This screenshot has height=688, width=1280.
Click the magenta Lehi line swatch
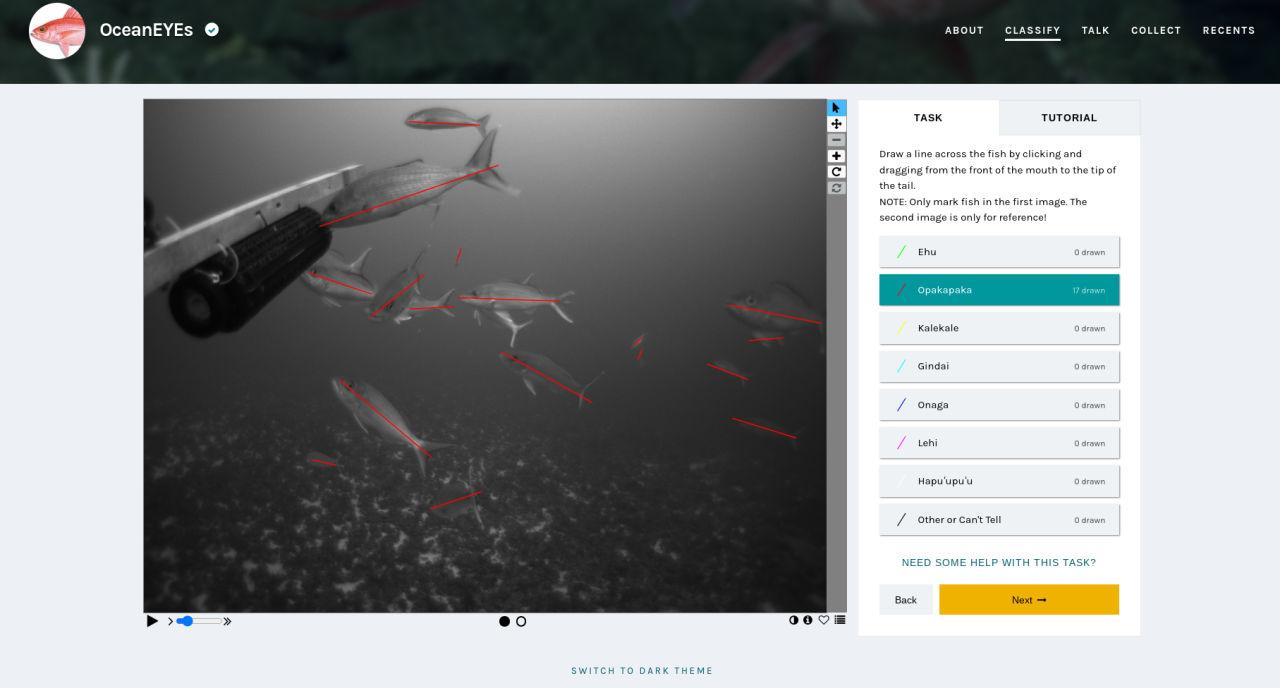(902, 443)
